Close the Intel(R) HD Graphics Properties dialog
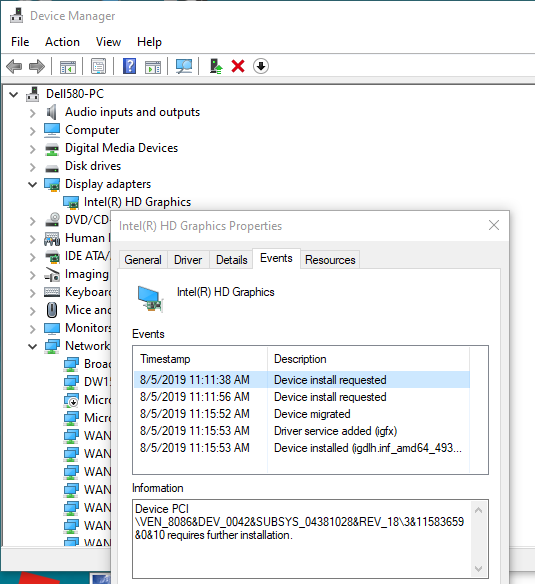535x584 pixels. [x=494, y=225]
